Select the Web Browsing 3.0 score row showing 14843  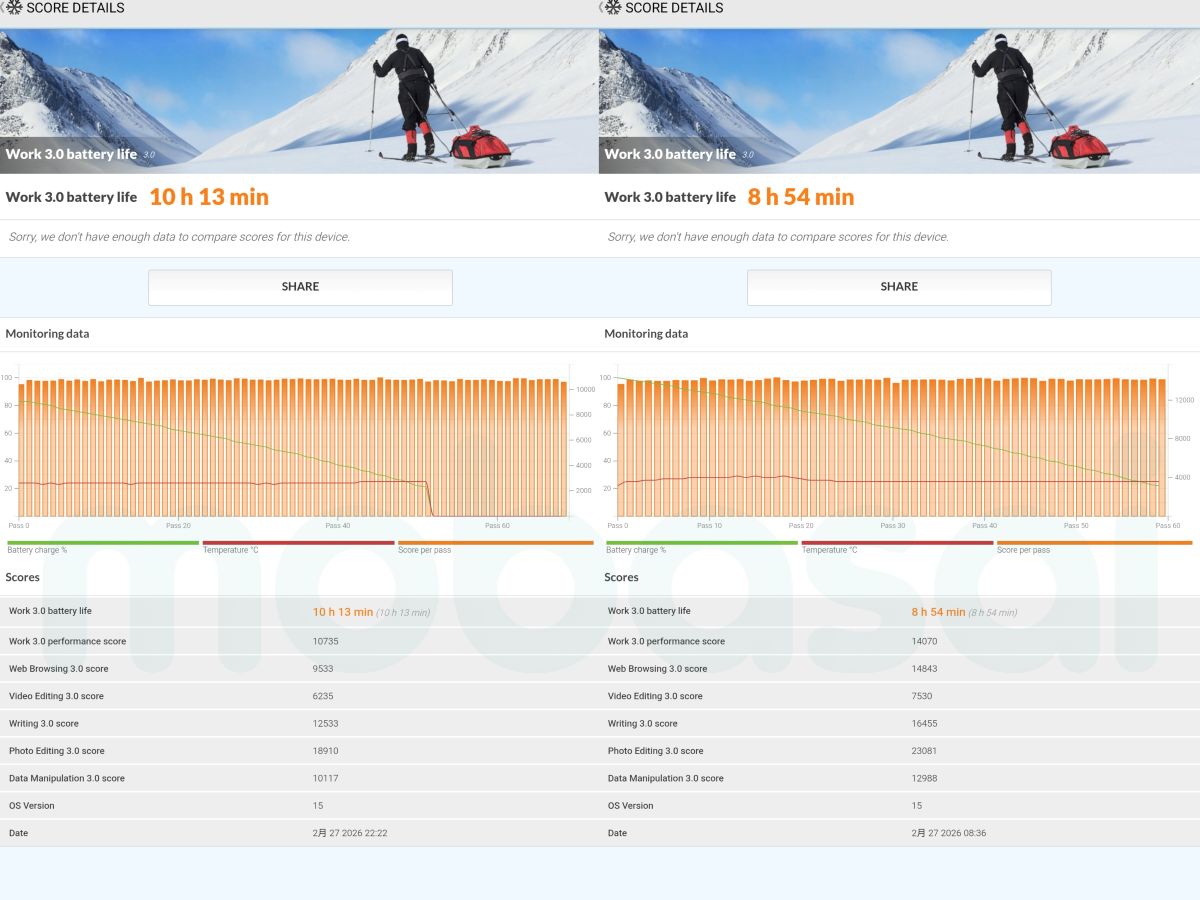pyautogui.click(x=899, y=669)
